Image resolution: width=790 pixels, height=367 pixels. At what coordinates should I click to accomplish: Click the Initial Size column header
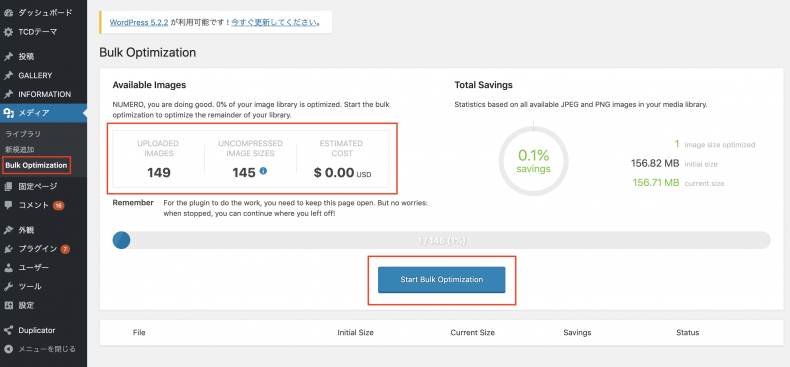pos(355,333)
